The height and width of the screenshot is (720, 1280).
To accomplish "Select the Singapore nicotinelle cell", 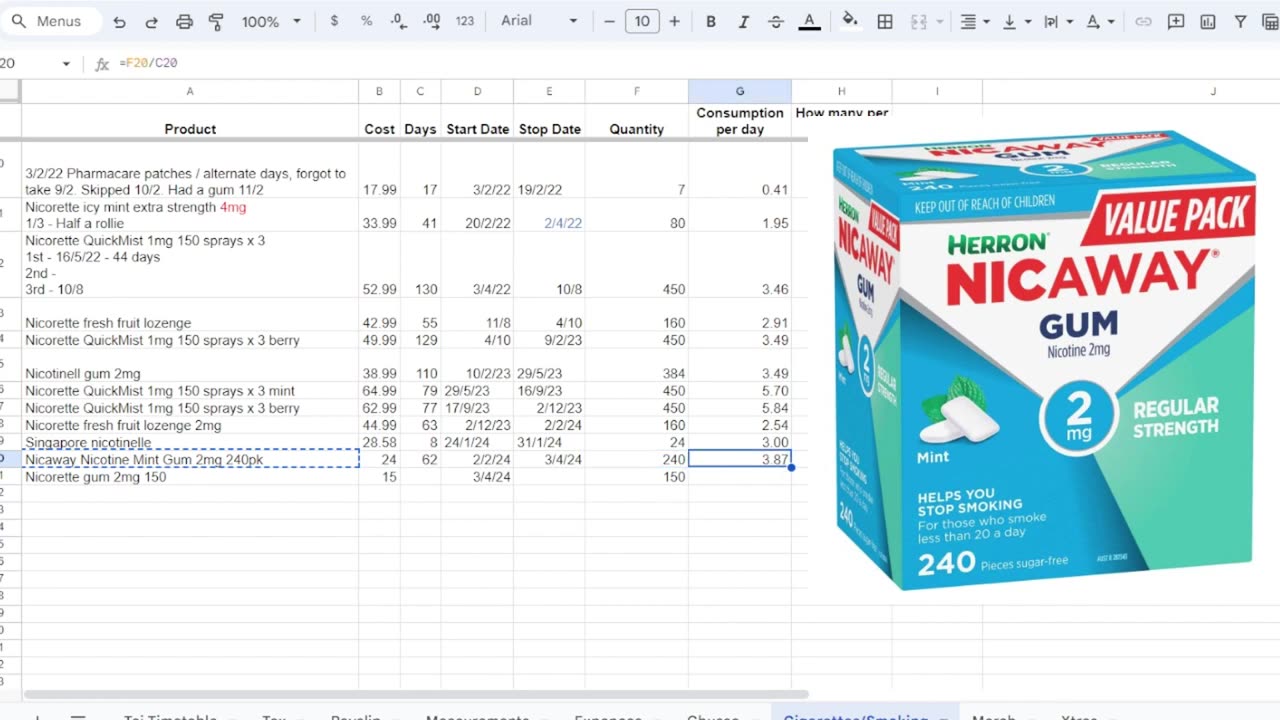I will click(x=190, y=442).
